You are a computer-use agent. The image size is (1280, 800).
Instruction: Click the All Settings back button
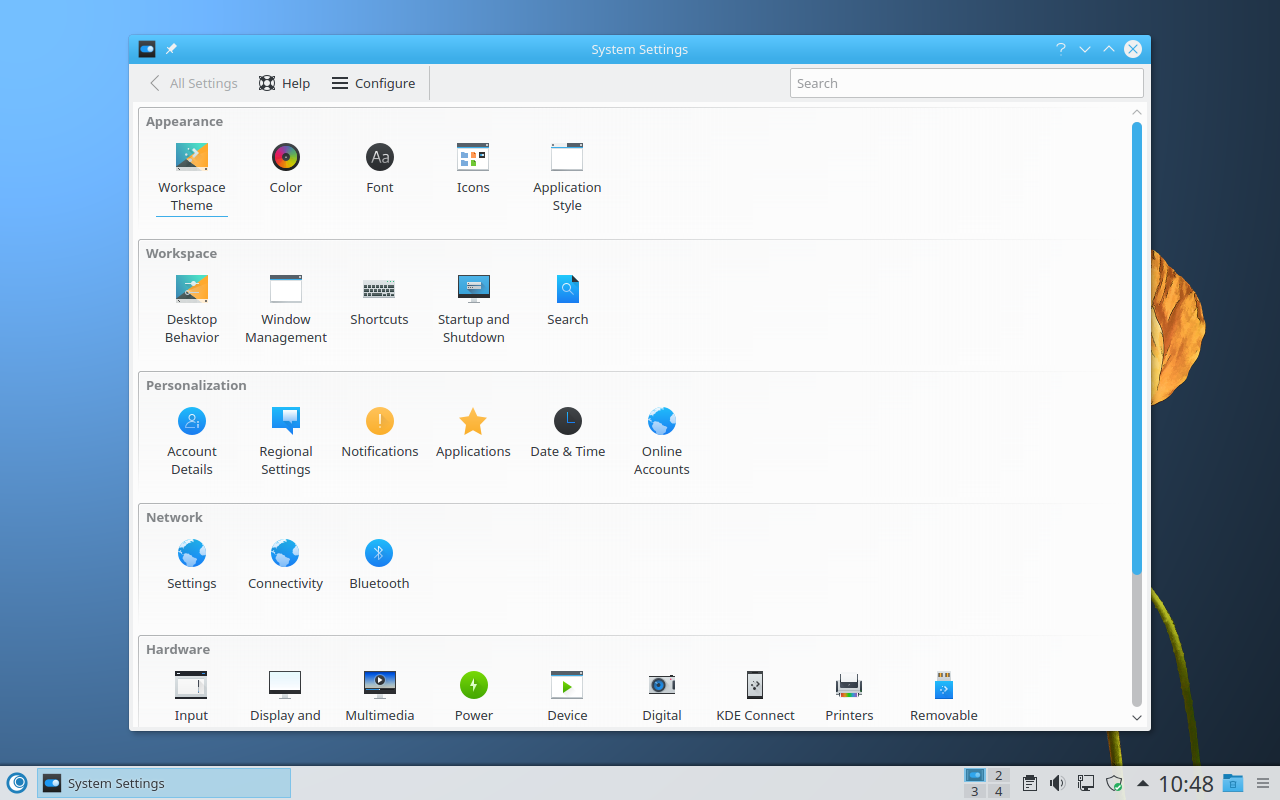(193, 83)
